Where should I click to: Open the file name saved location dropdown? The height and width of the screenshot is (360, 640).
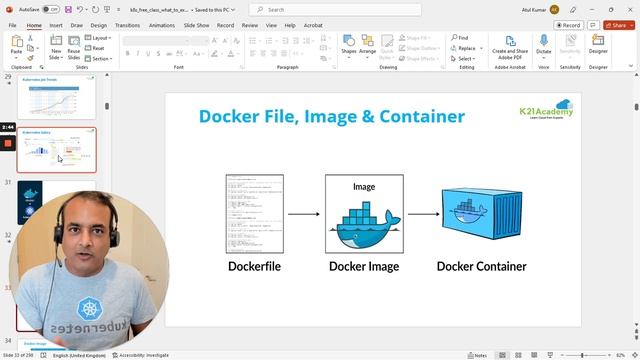tap(233, 10)
